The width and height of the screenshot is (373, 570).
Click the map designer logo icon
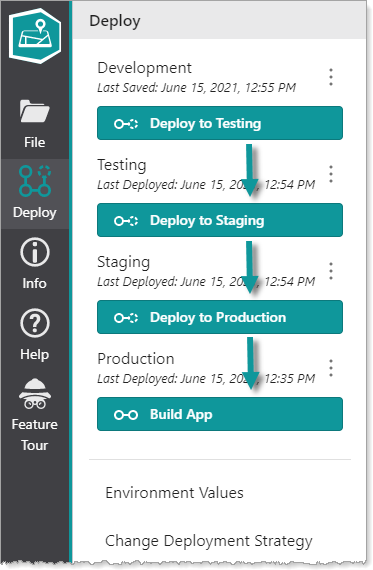35,36
